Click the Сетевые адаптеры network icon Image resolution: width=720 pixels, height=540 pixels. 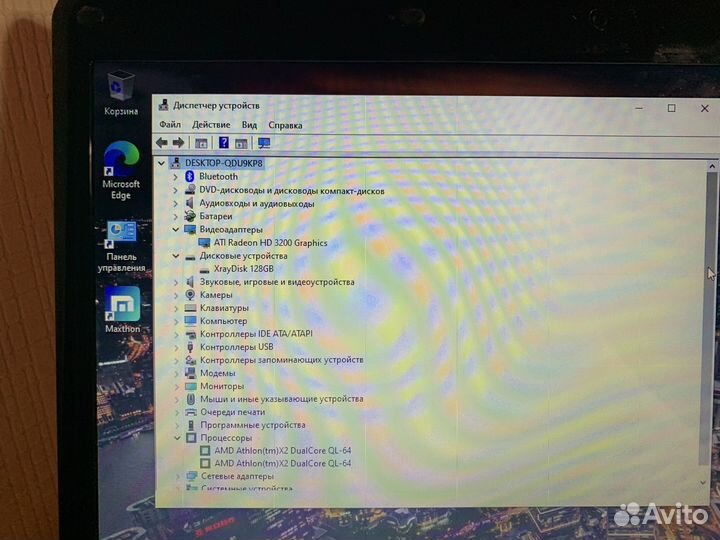192,476
